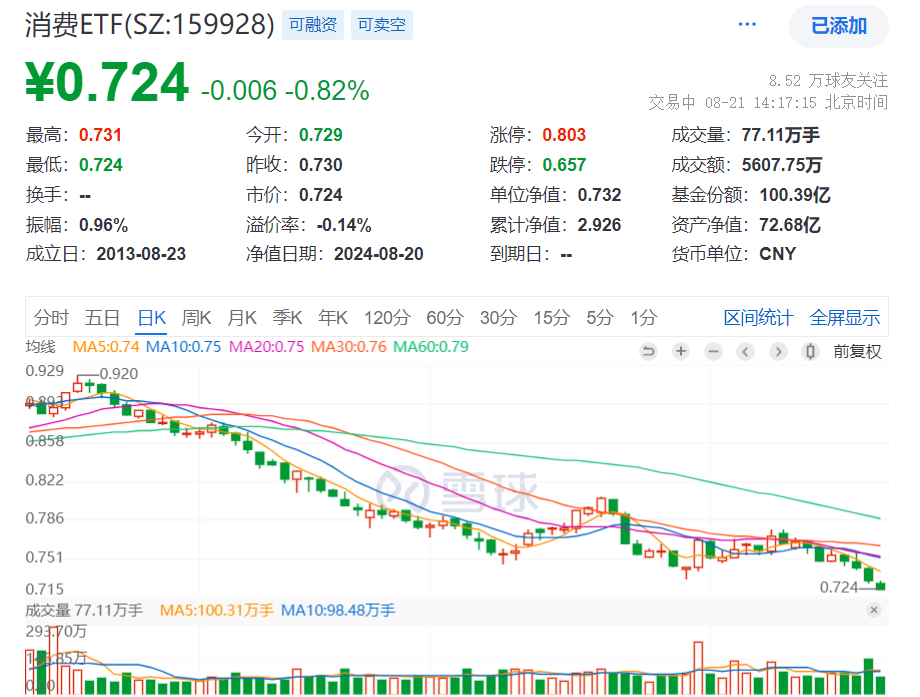
Task: Click the candlestick style icon
Action: (810, 351)
